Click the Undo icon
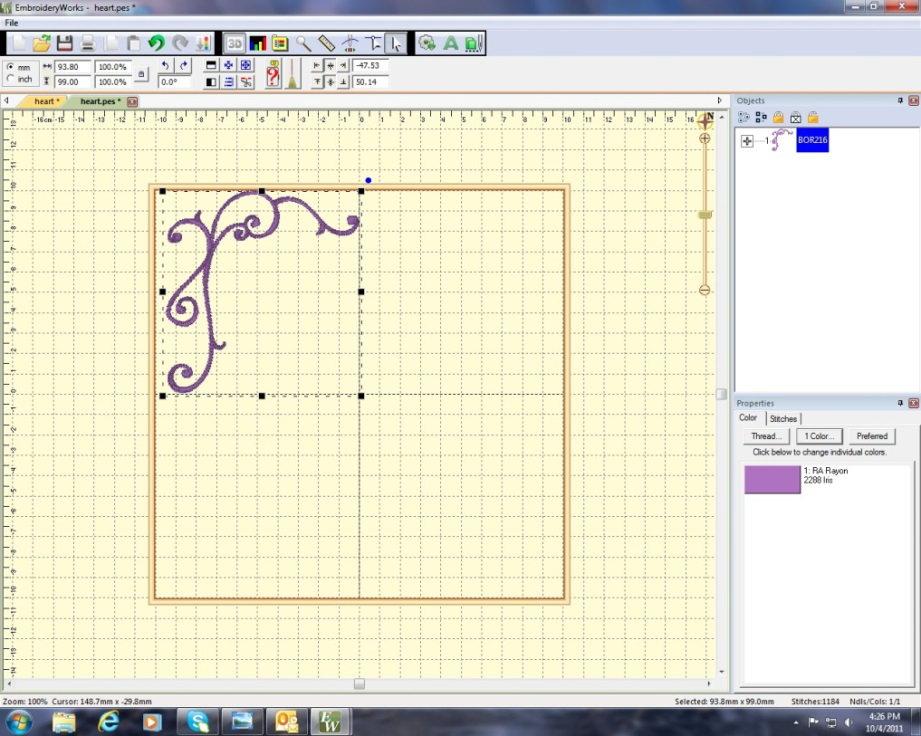 tap(156, 43)
